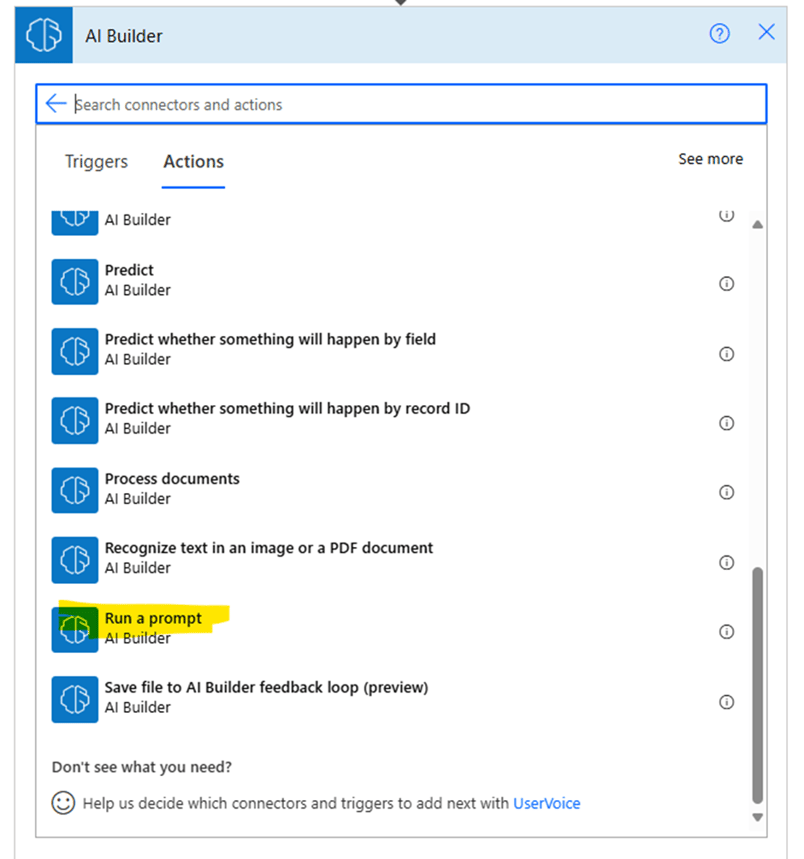This screenshot has height=859, width=804.
Task: Click the AI Builder brain logo in header
Action: pos(44,35)
